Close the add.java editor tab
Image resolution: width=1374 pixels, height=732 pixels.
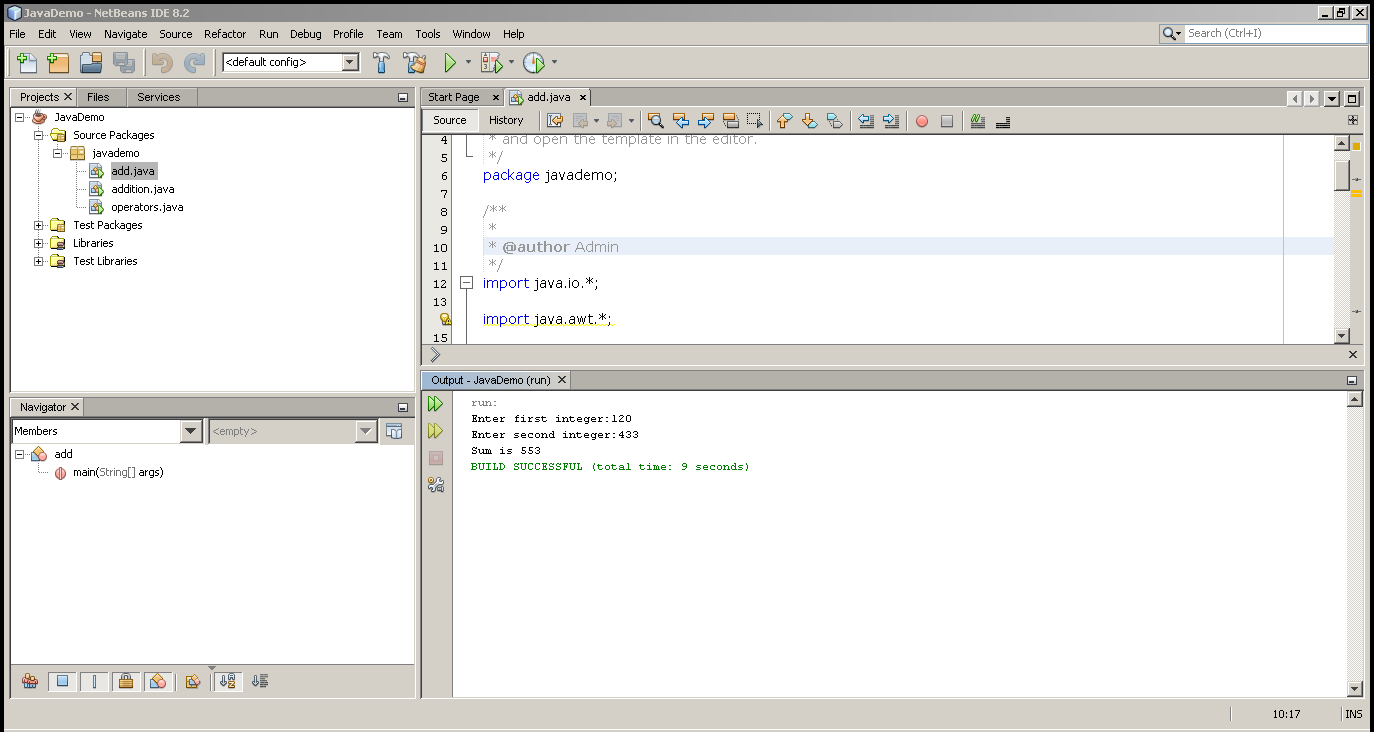click(583, 97)
